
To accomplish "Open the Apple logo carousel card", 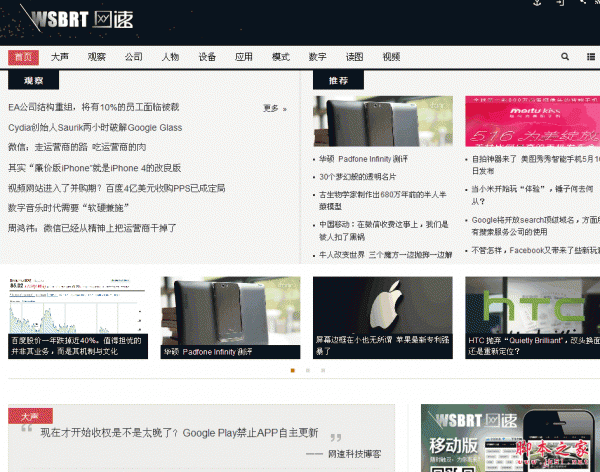I will click(383, 318).
